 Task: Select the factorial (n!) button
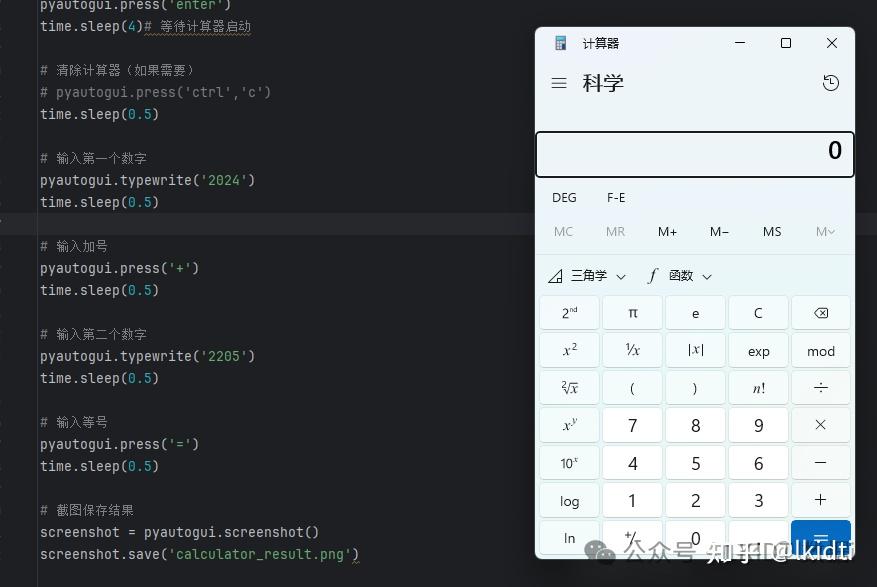(758, 387)
